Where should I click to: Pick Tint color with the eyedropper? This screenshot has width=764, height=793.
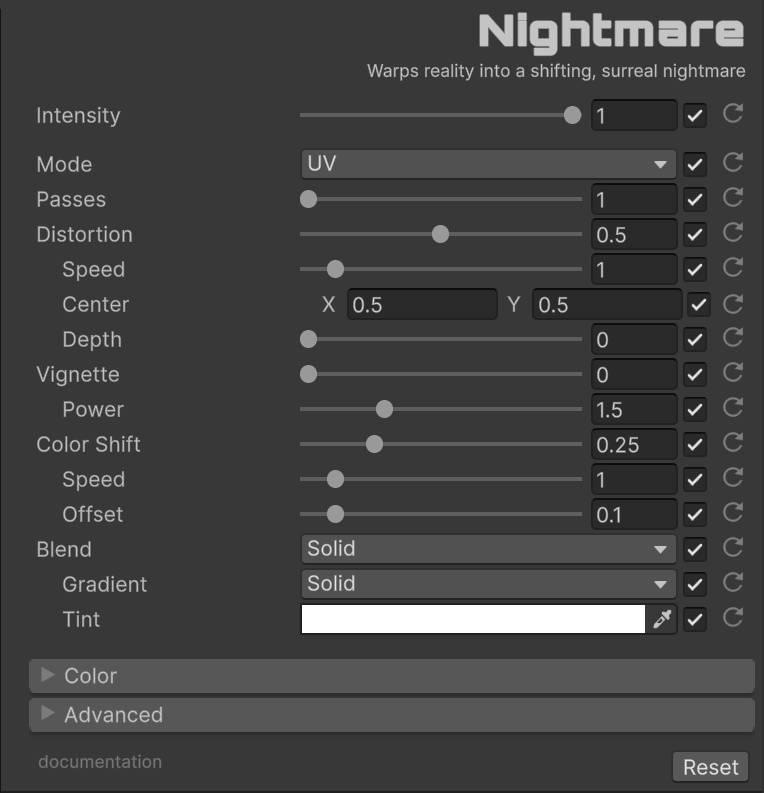[662, 619]
